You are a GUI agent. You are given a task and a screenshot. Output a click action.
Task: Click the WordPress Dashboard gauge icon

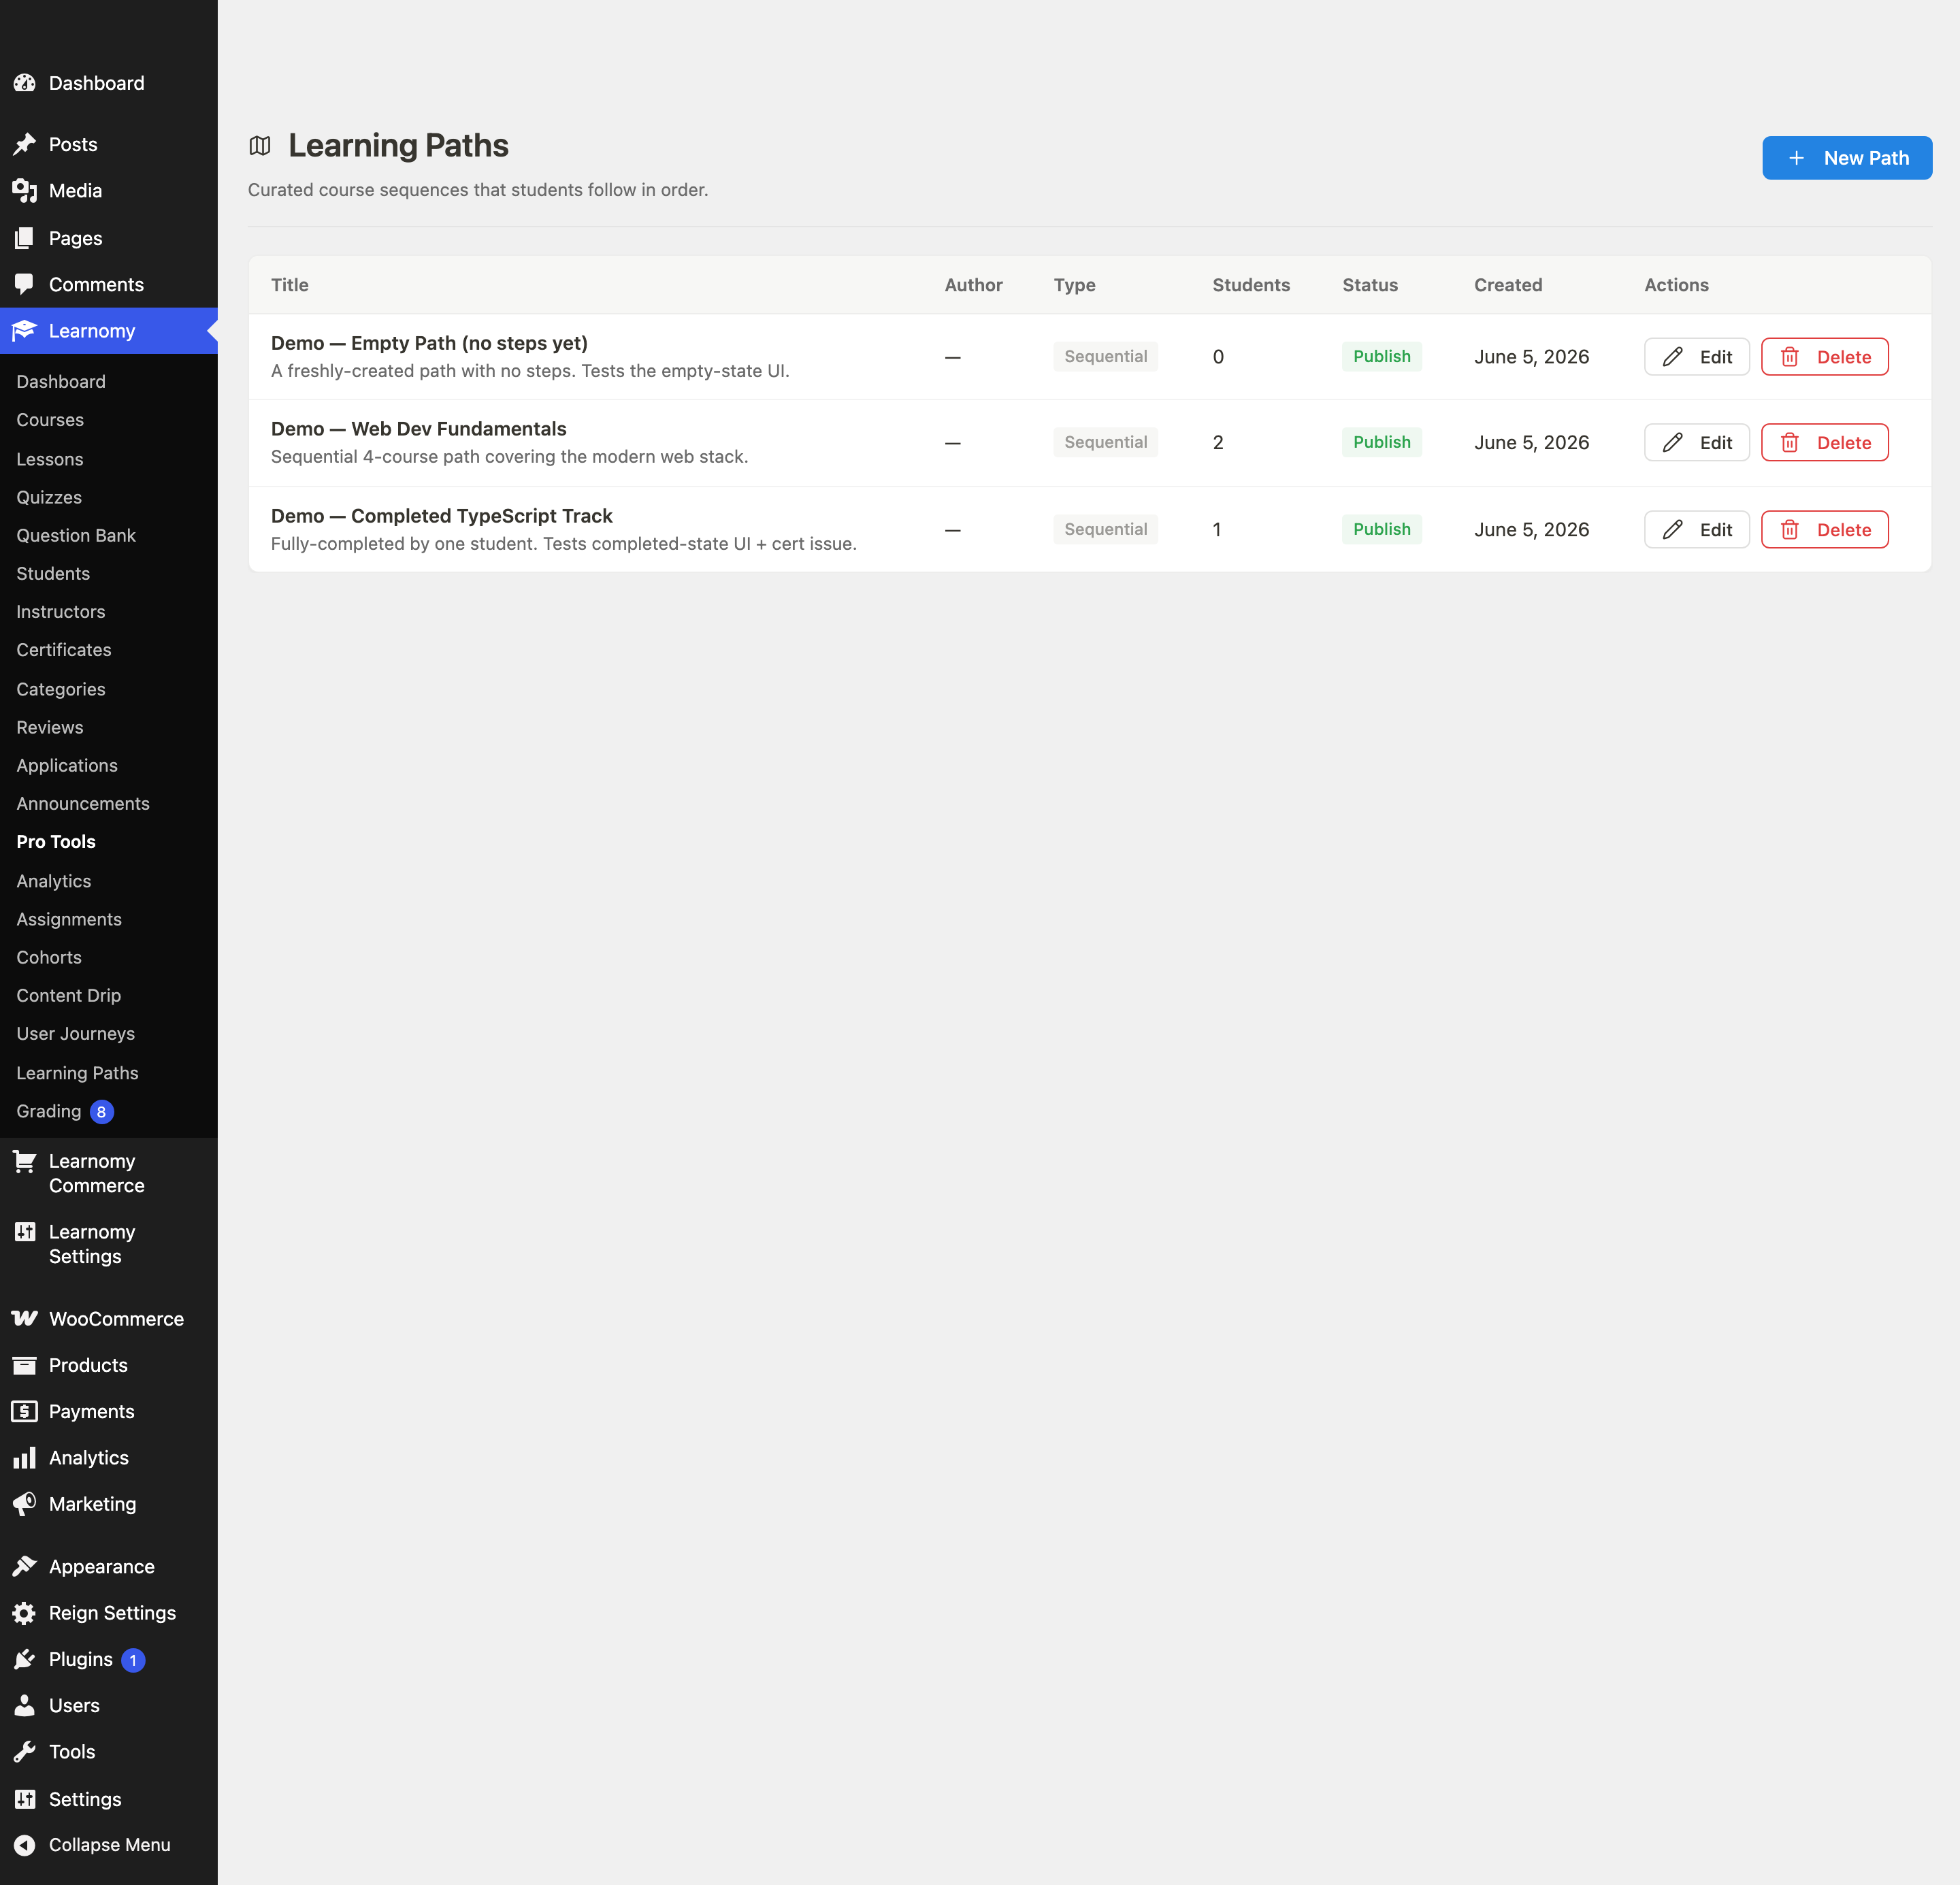coord(25,83)
